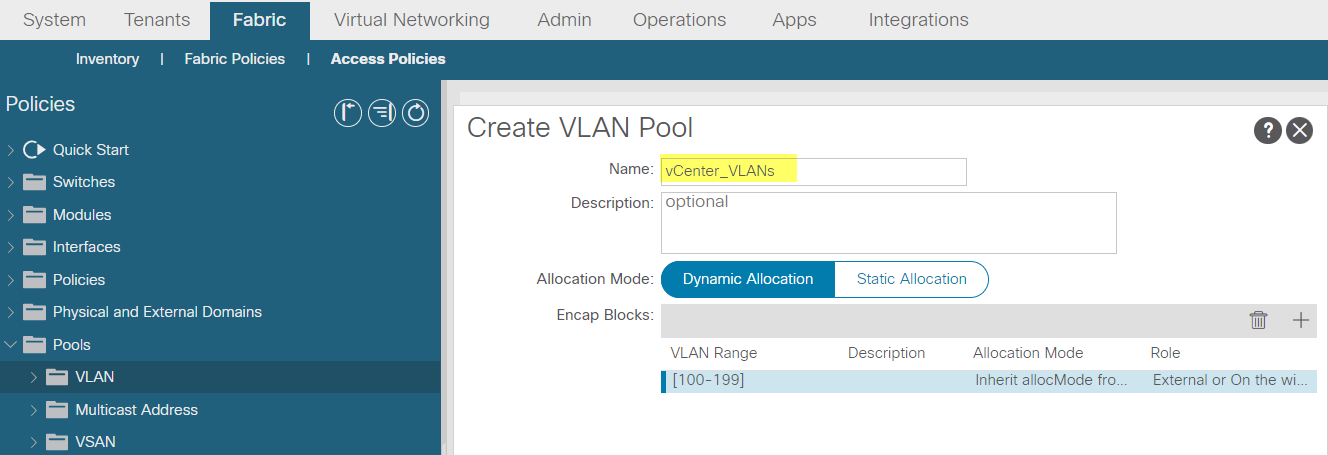Expand the Interfaces tree node
This screenshot has width=1328, height=455.
(11, 247)
